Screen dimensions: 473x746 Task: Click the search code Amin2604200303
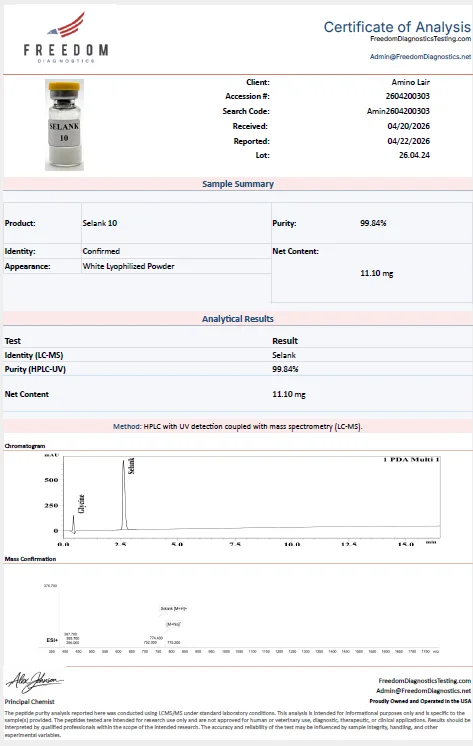click(x=398, y=111)
